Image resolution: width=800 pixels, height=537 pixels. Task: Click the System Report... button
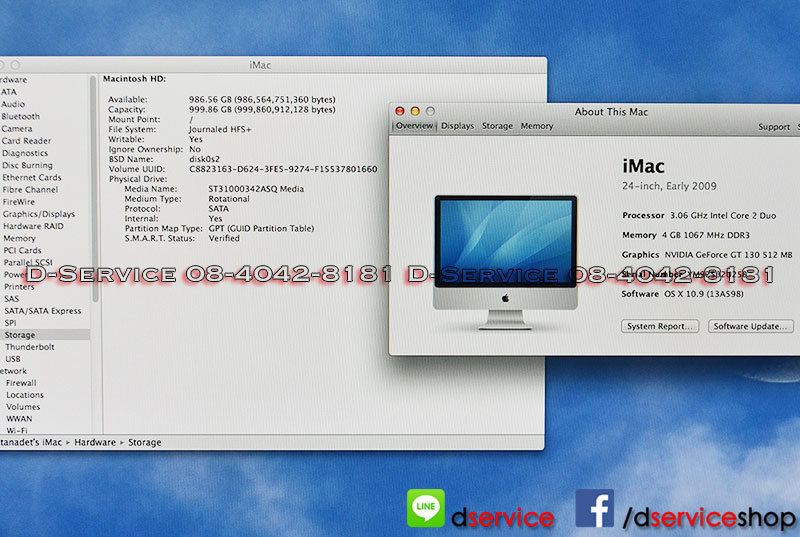coord(659,326)
